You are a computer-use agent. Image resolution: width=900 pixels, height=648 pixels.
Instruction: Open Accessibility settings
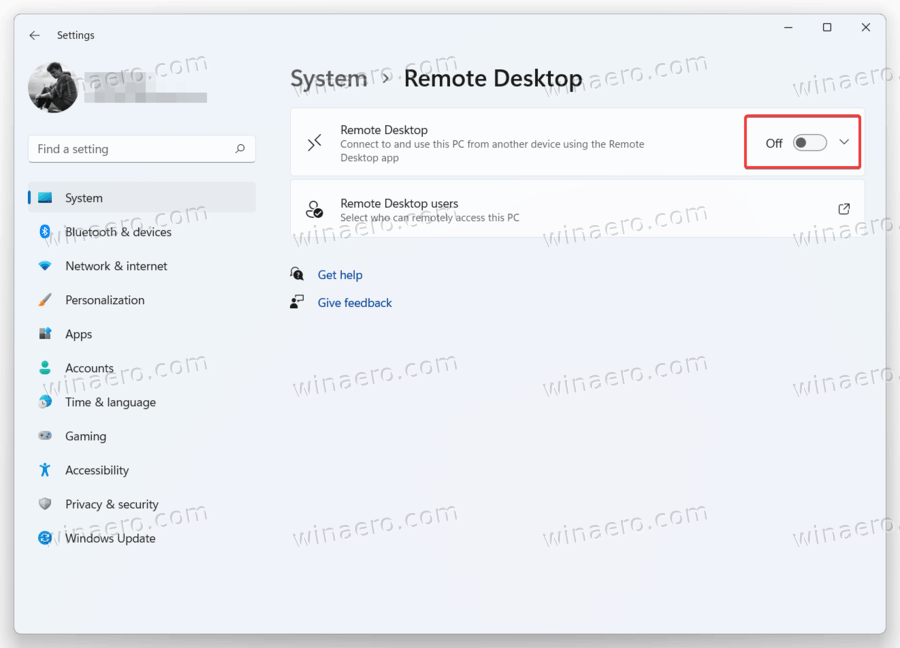[x=142, y=470]
